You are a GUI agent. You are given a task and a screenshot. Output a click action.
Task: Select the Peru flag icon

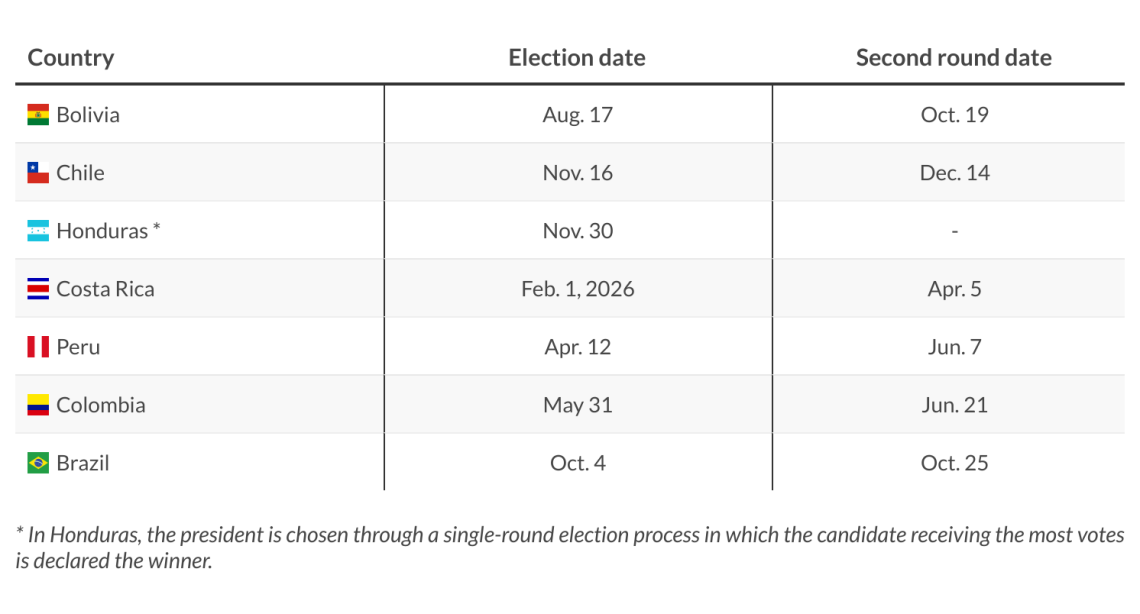click(38, 347)
